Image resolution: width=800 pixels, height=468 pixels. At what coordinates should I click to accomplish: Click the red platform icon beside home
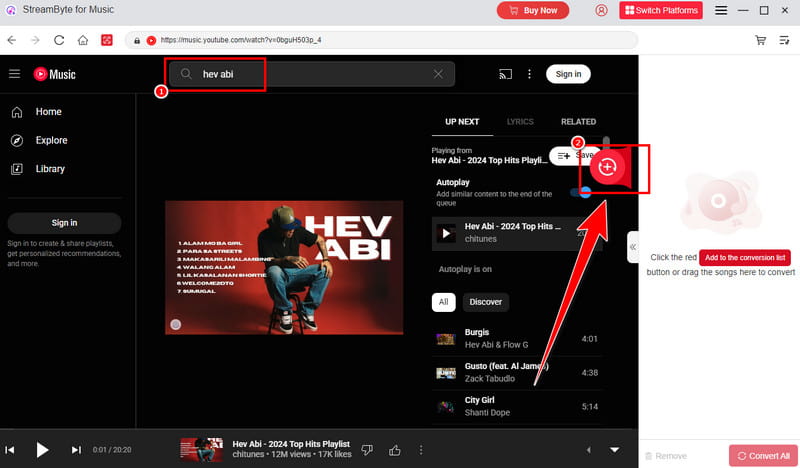pos(107,40)
